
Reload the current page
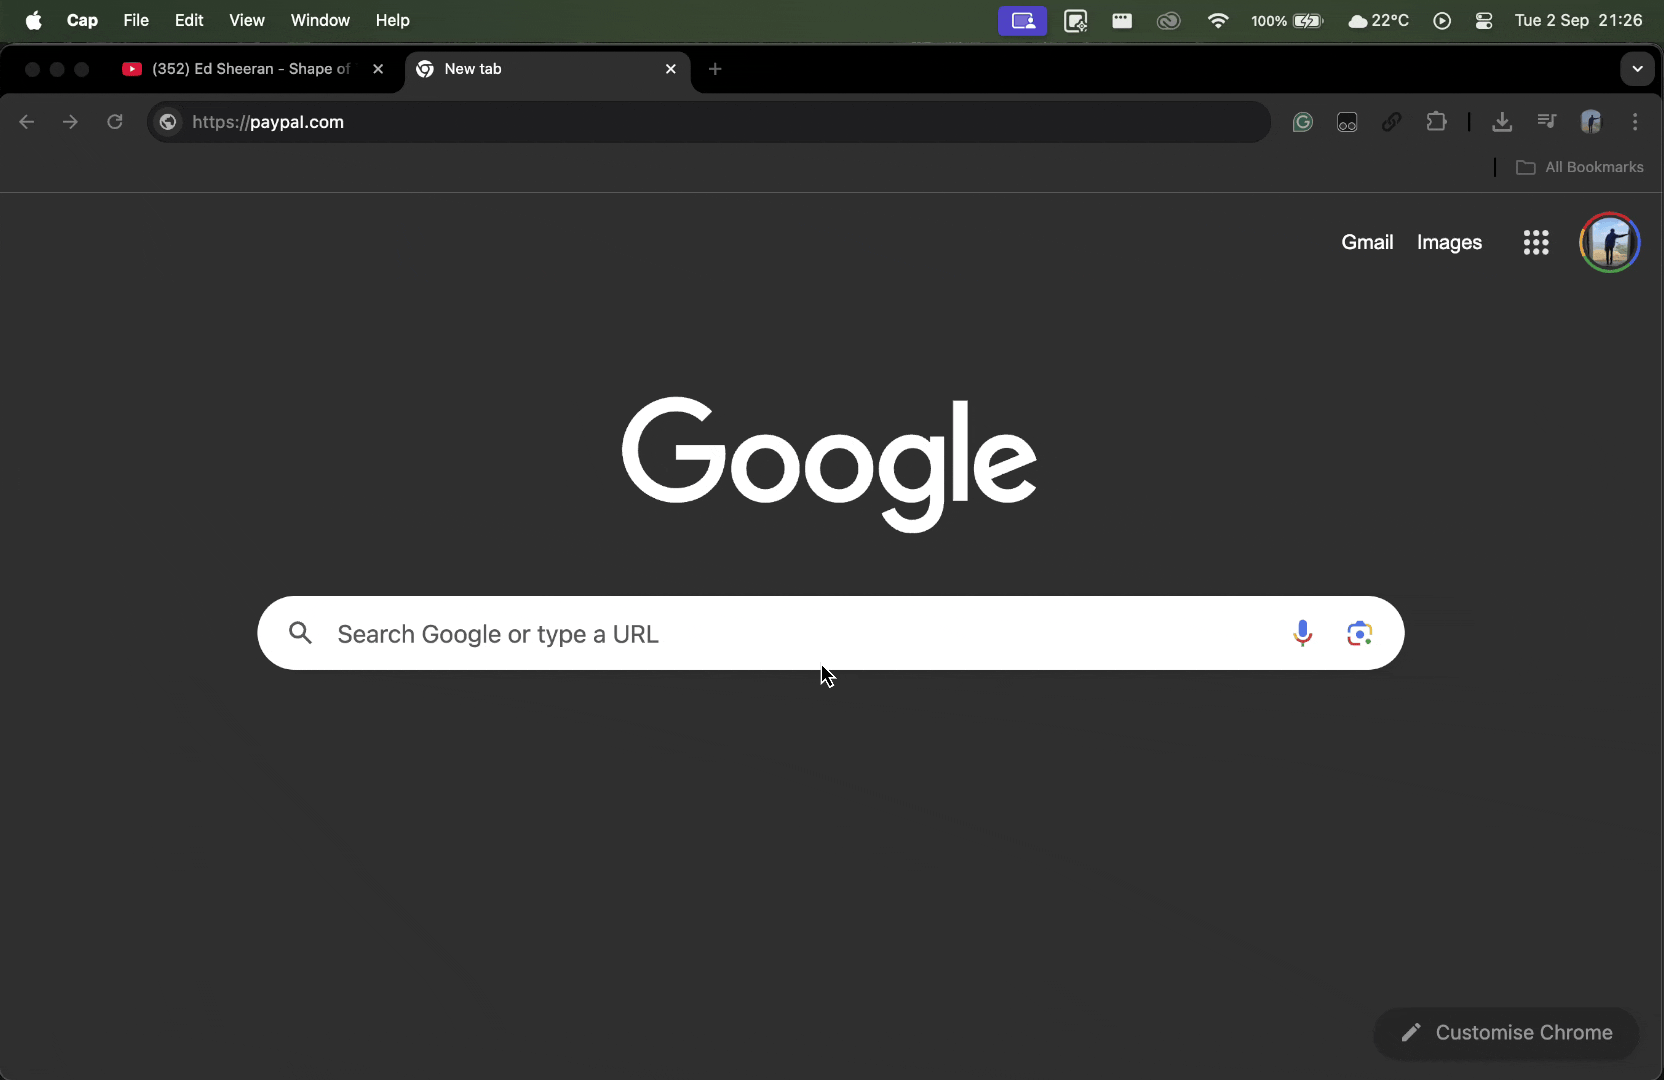pos(115,122)
